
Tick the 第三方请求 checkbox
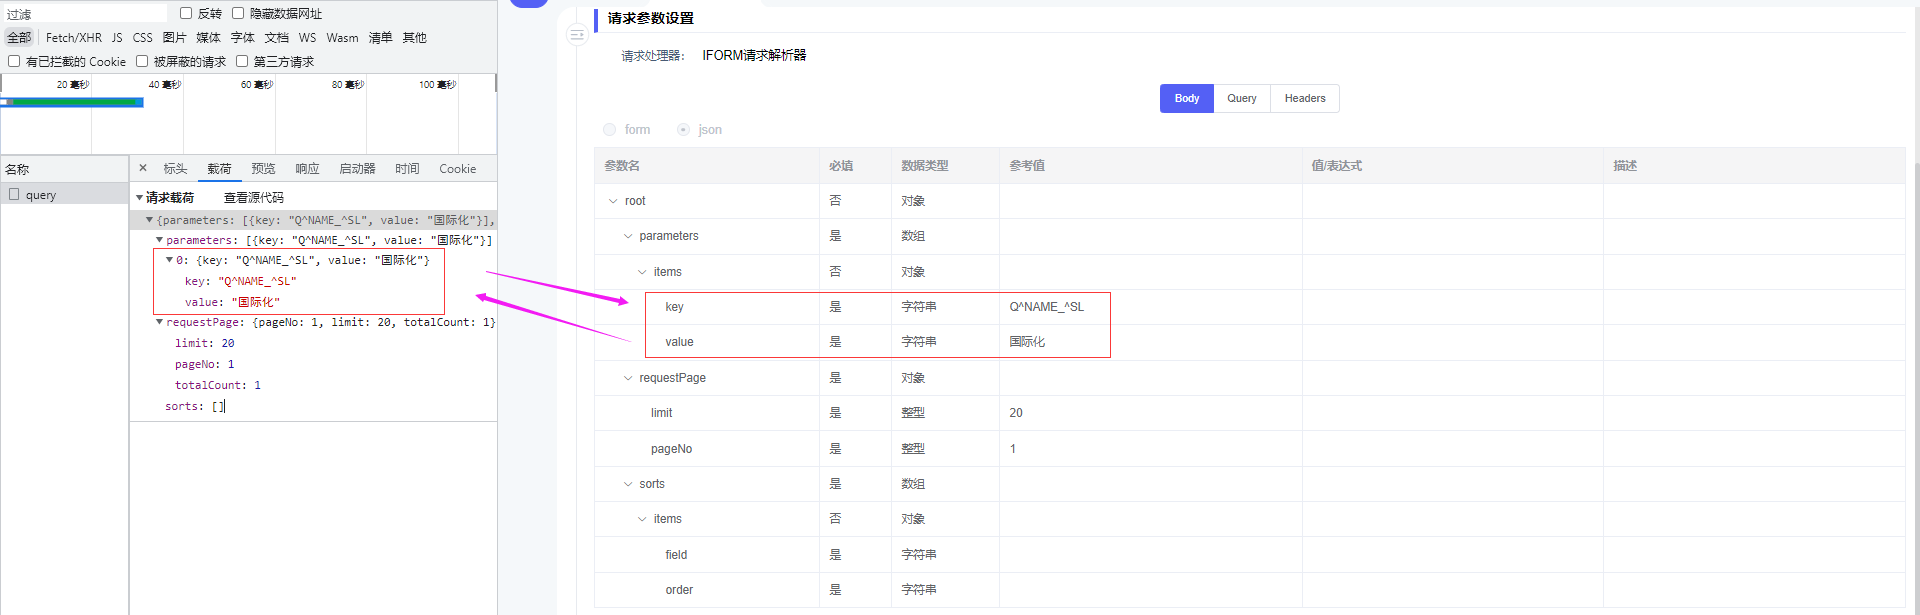242,61
